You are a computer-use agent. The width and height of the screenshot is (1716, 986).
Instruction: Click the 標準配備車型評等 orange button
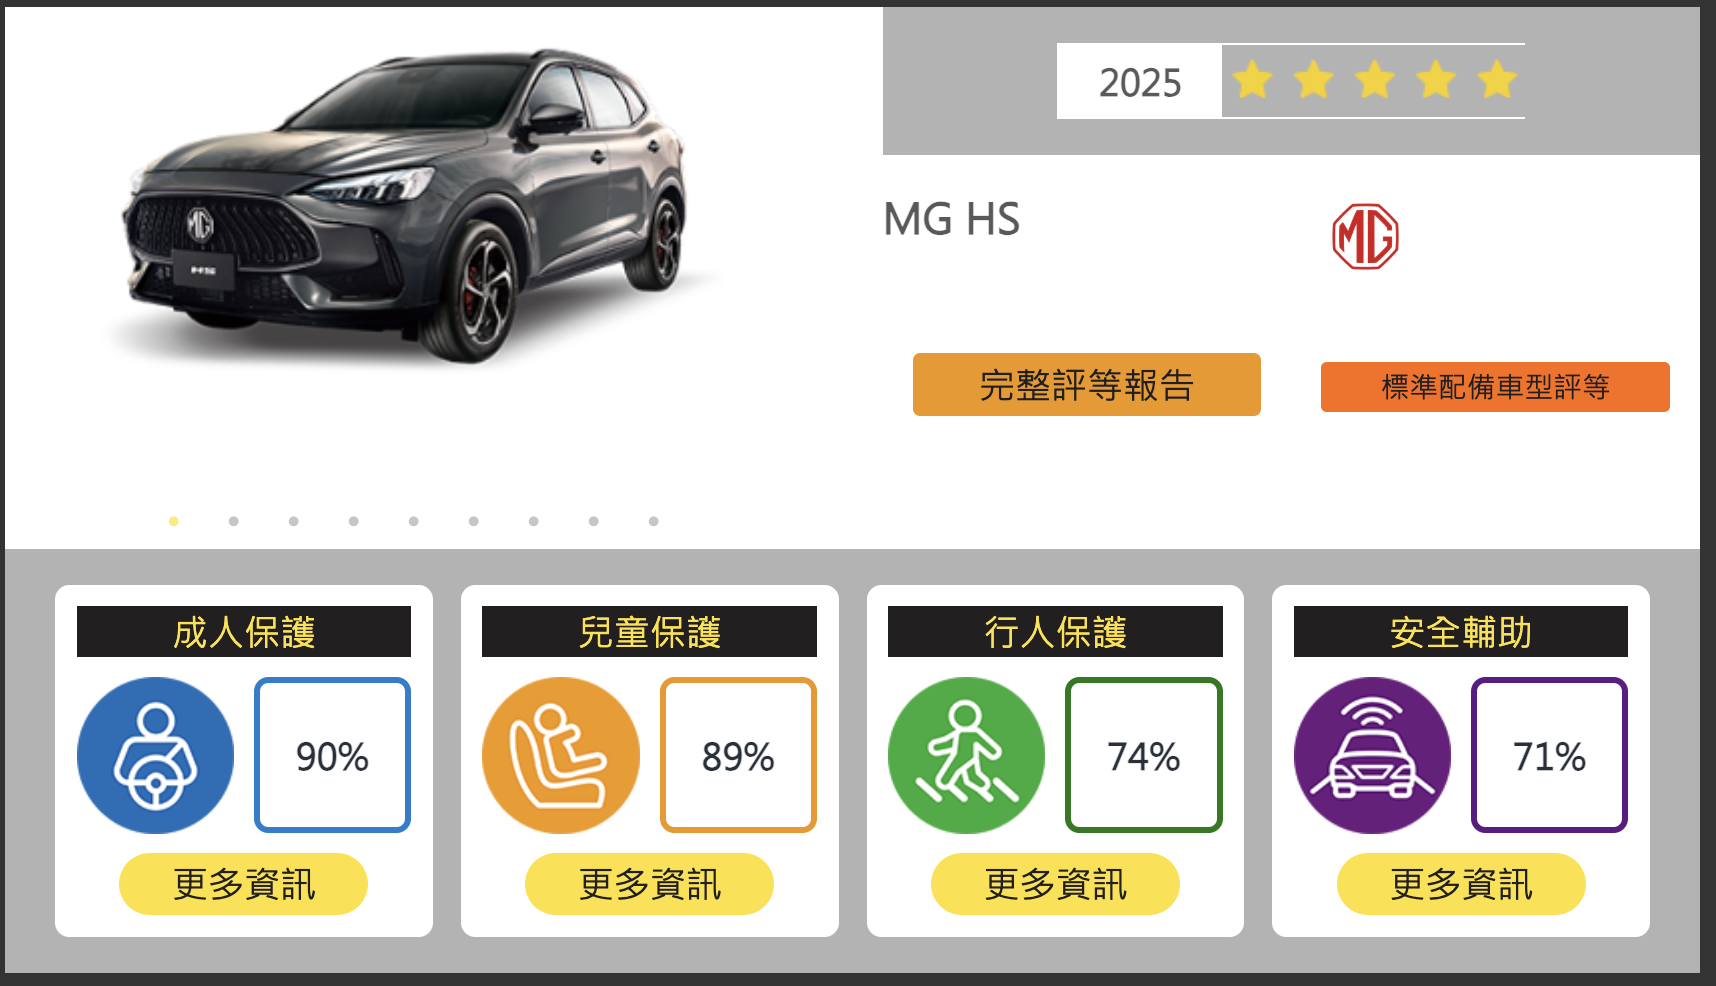tap(1495, 387)
